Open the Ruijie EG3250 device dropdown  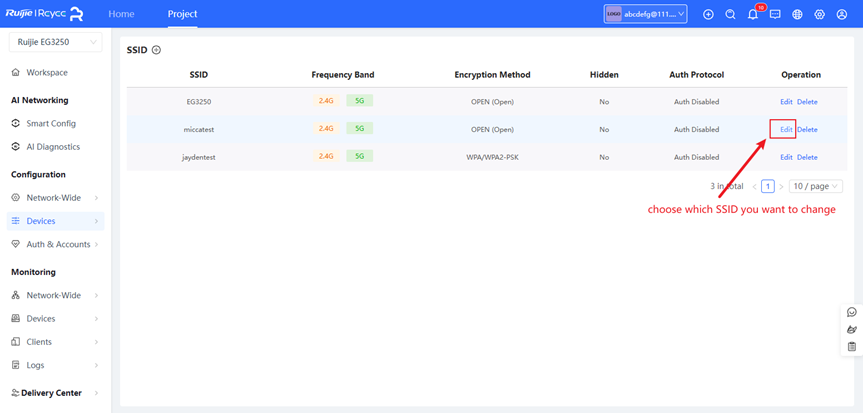point(55,42)
